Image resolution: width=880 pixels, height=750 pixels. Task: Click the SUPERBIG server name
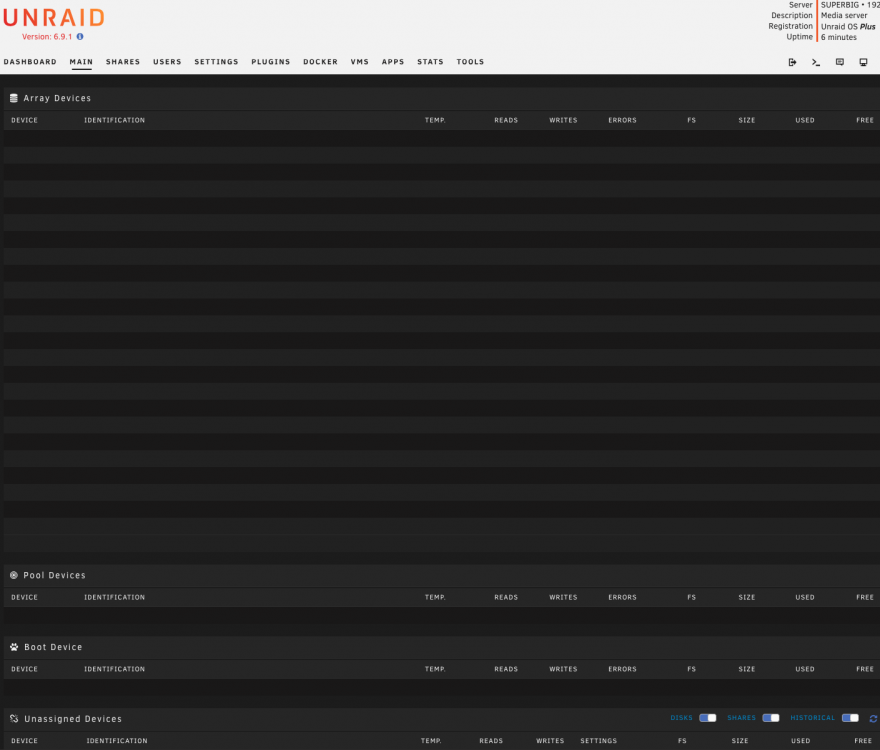840,4
